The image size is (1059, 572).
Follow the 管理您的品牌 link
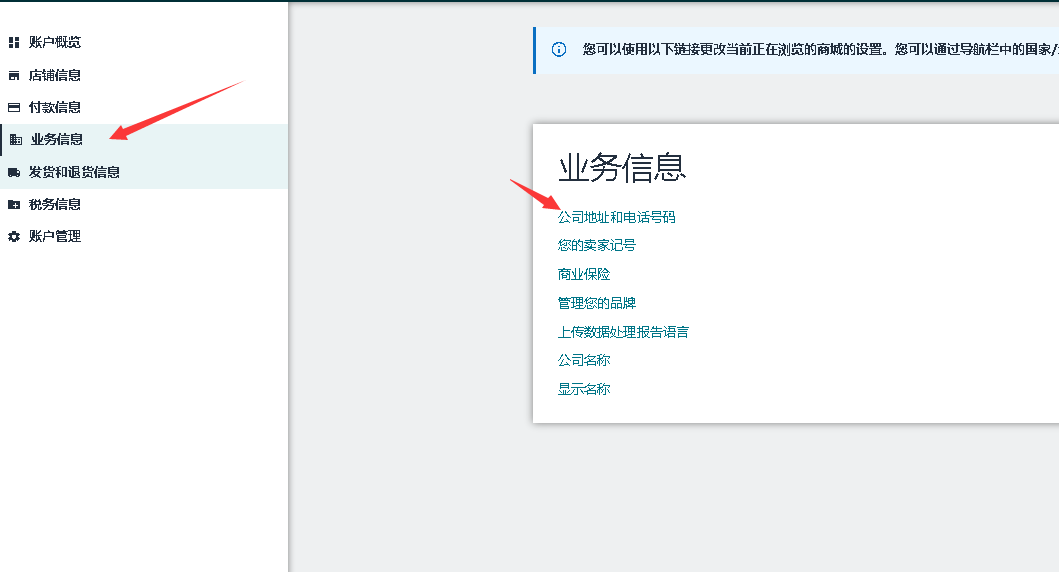tap(596, 303)
